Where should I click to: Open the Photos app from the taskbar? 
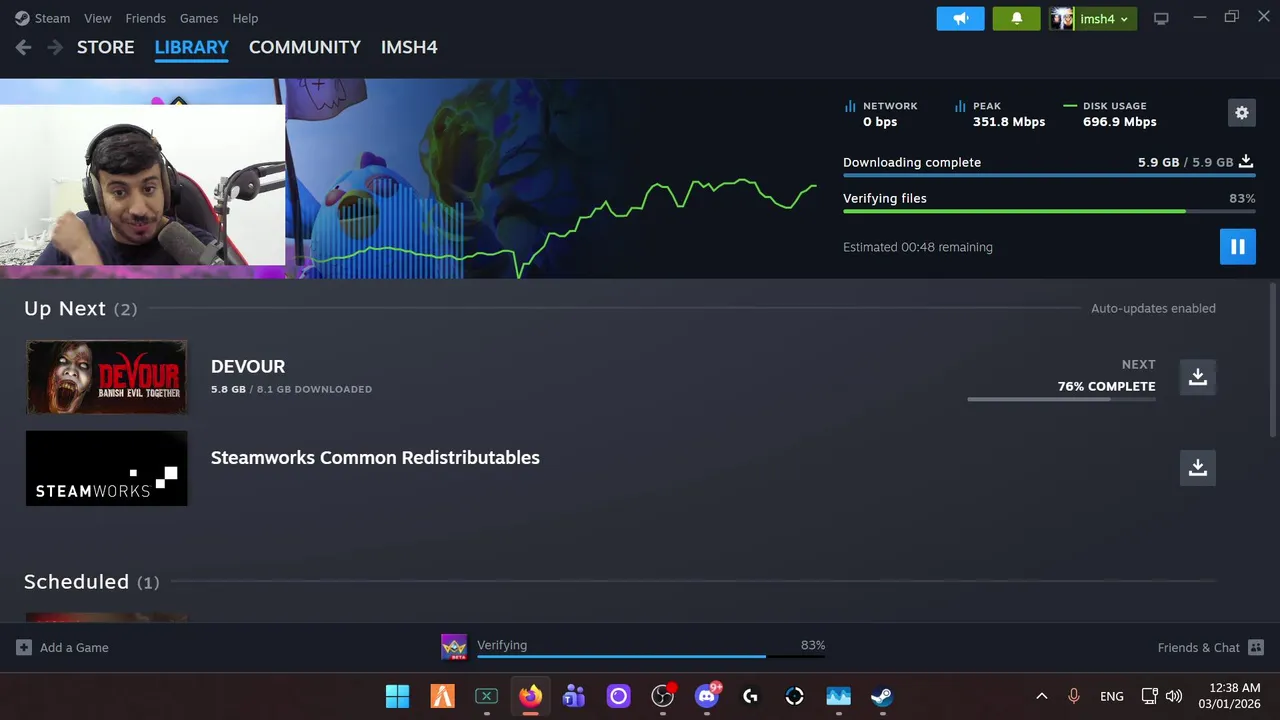tap(838, 696)
